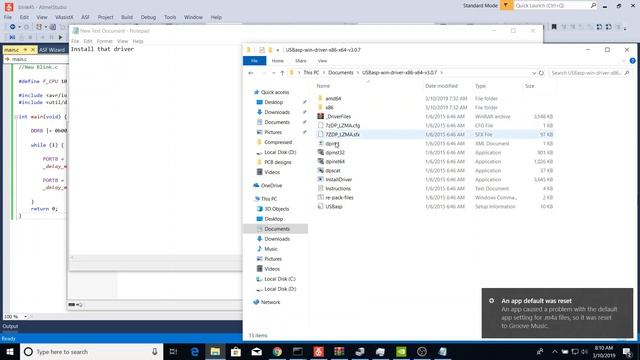The image size is (640, 360).
Task: Expand path chevron after This PC
Action: click(324, 73)
